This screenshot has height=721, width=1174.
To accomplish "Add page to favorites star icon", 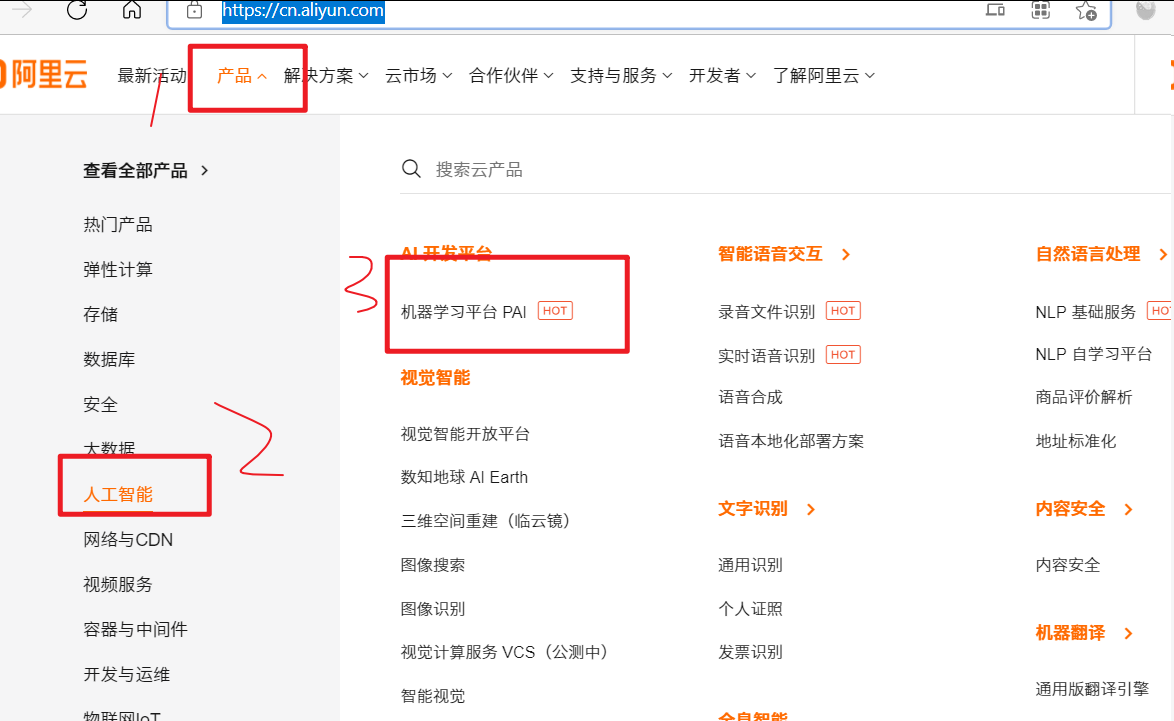I will (1086, 10).
